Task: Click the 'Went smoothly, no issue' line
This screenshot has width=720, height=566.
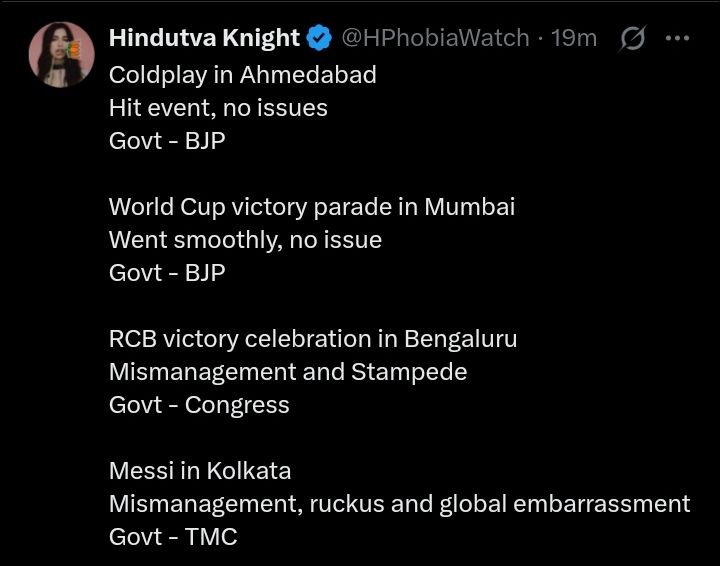Action: (x=245, y=240)
